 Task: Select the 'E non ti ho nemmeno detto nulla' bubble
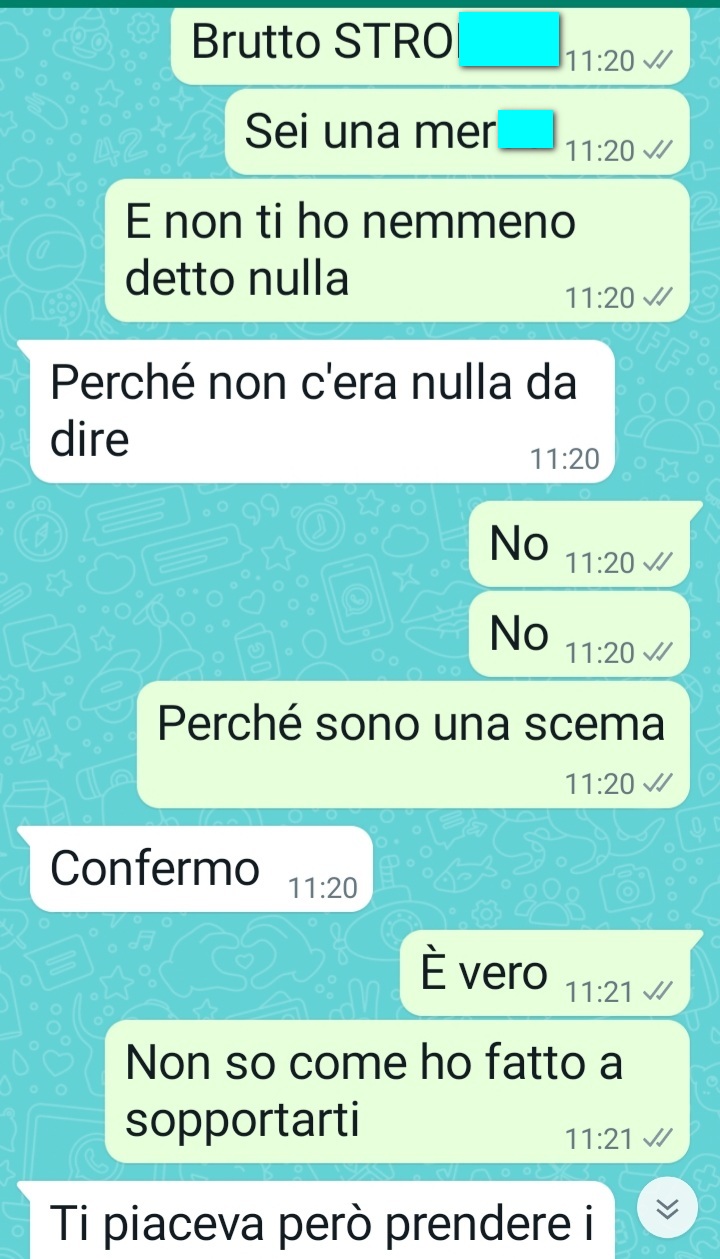(397, 250)
